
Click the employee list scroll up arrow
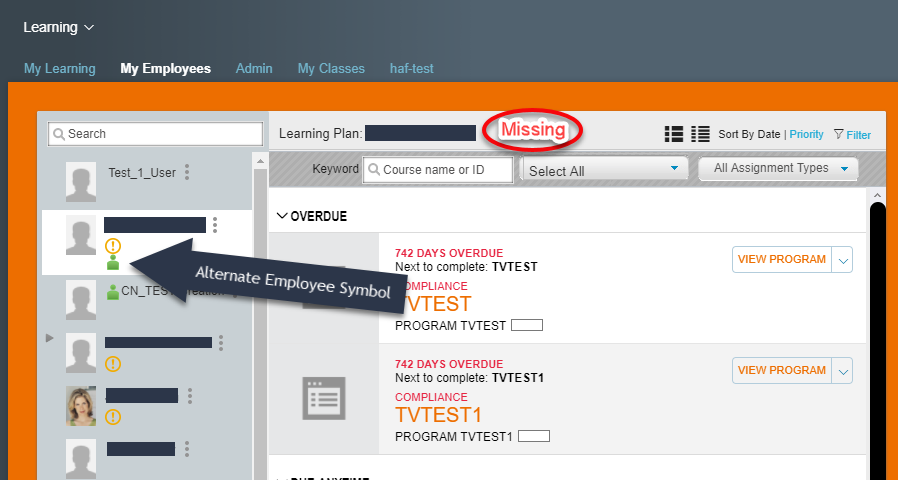click(x=260, y=162)
